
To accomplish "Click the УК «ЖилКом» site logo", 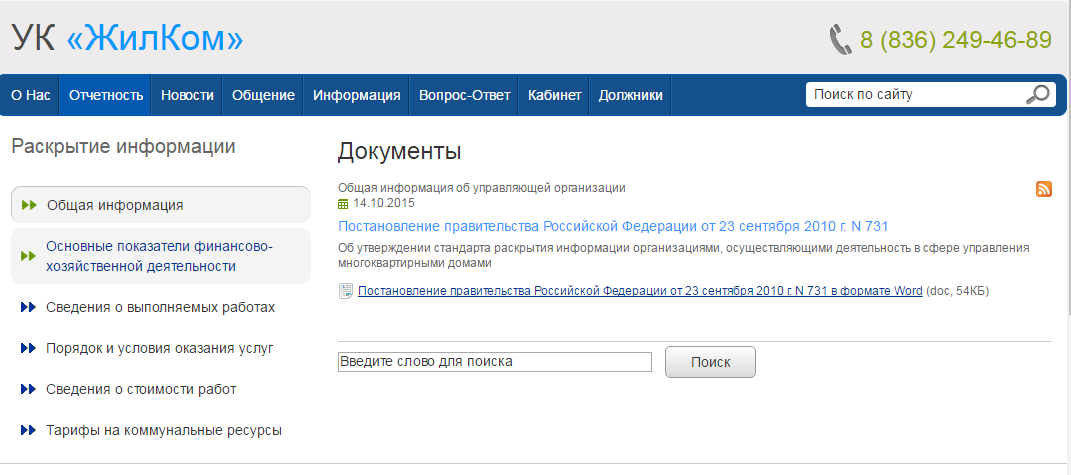I will tap(127, 39).
